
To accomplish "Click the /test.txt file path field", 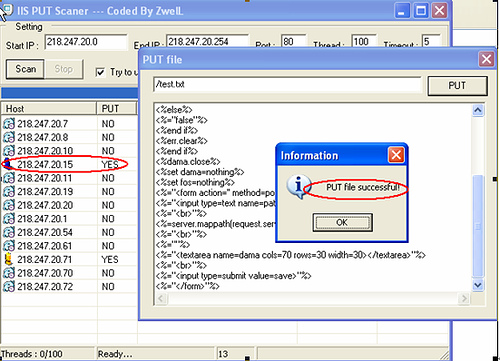I will point(288,84).
